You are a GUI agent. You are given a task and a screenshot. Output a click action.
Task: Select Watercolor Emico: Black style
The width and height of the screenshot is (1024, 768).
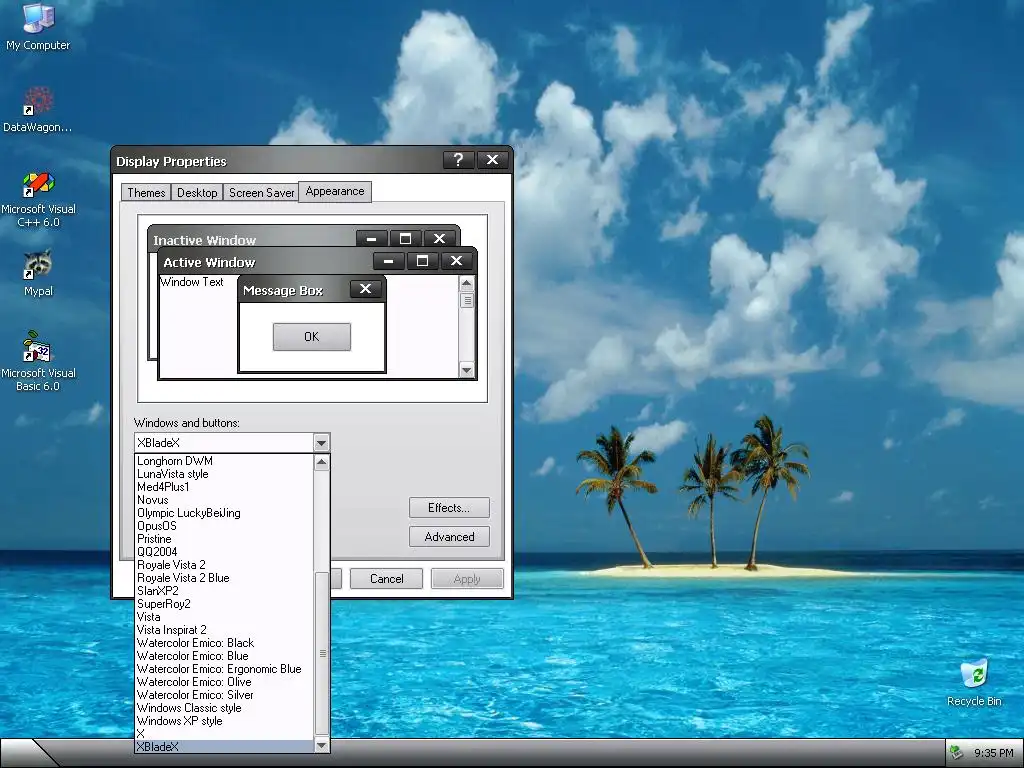pos(224,643)
